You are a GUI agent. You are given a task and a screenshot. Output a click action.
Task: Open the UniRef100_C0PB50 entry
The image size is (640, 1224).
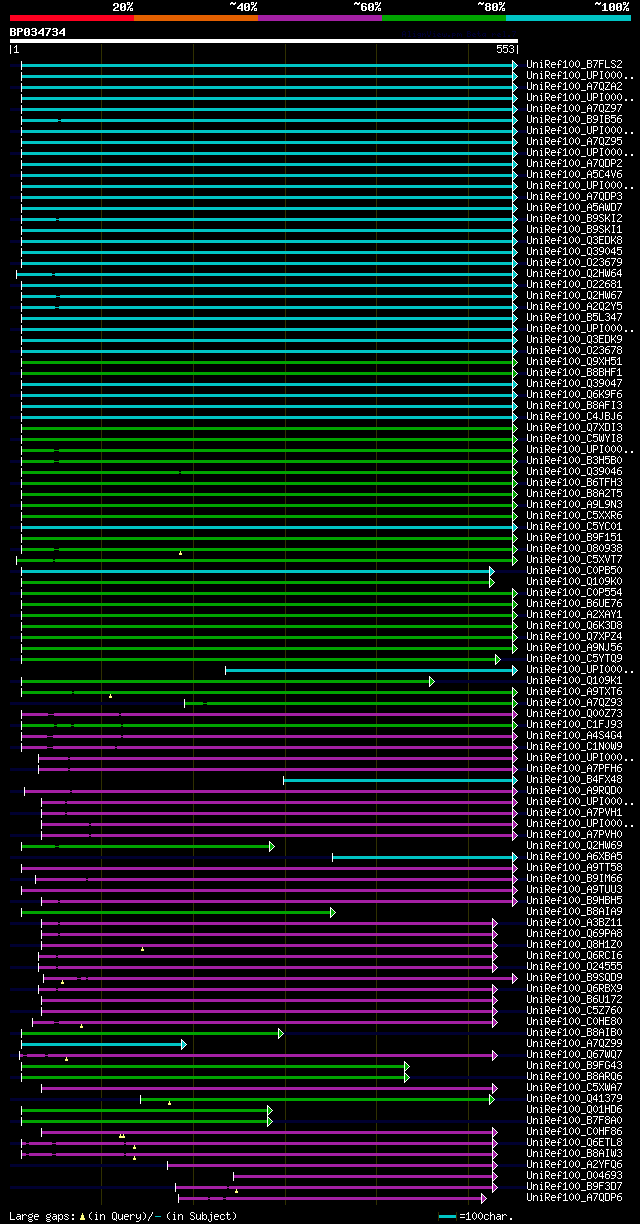575,571
